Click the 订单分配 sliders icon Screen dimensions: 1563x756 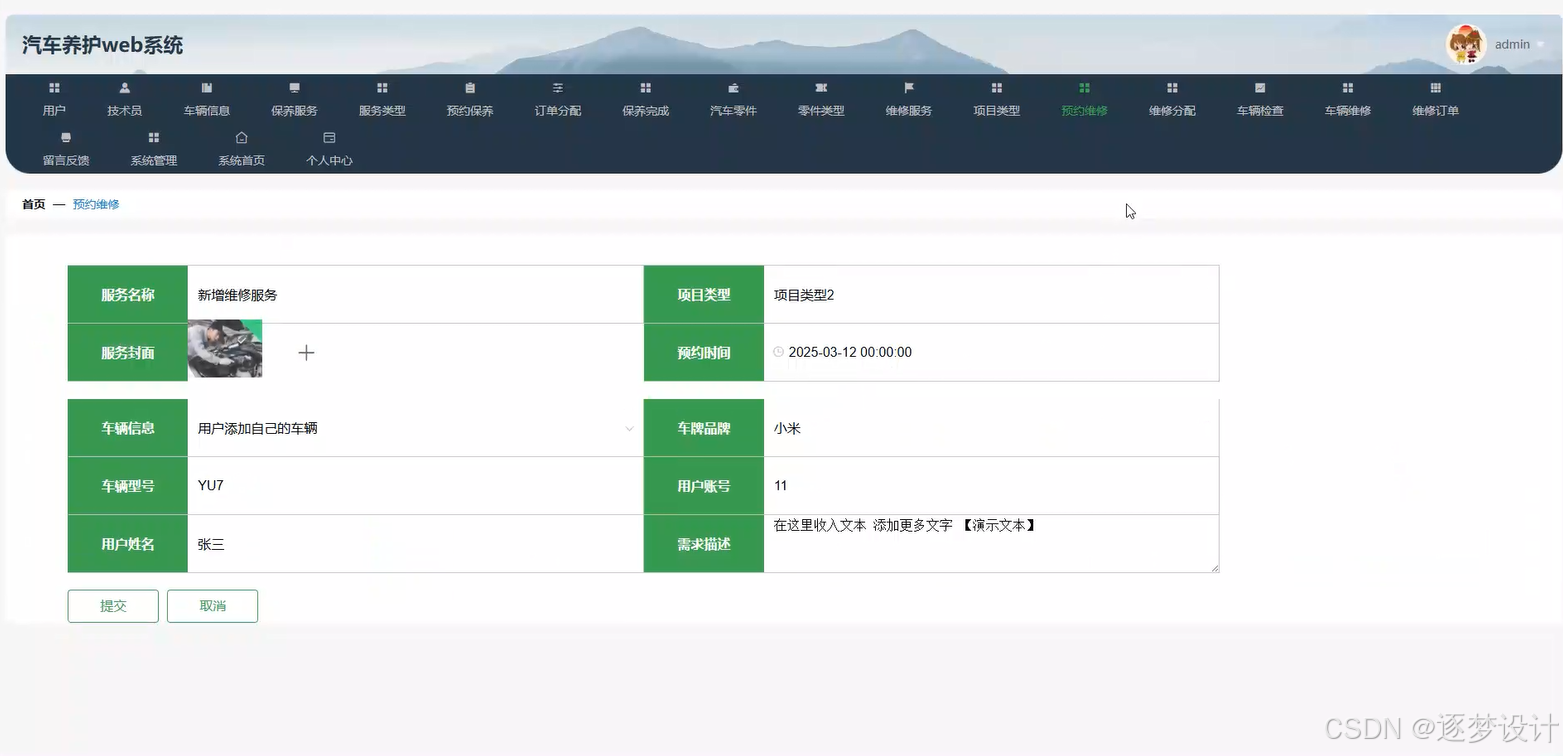click(x=558, y=88)
